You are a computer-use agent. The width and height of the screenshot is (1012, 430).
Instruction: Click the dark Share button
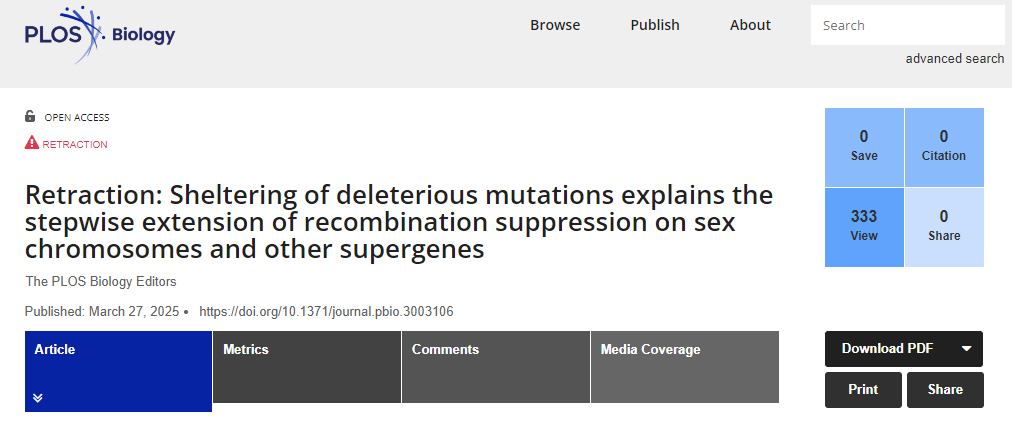pos(945,390)
